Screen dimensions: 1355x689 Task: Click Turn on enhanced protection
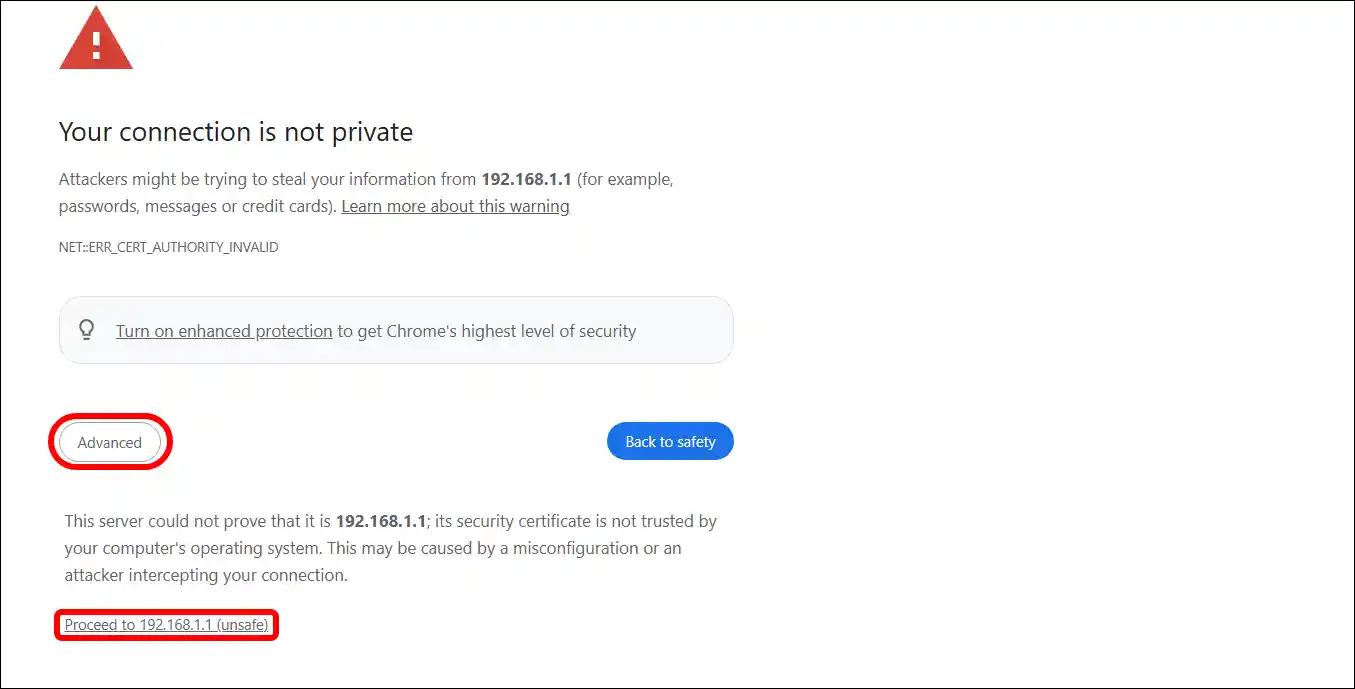pyautogui.click(x=224, y=331)
